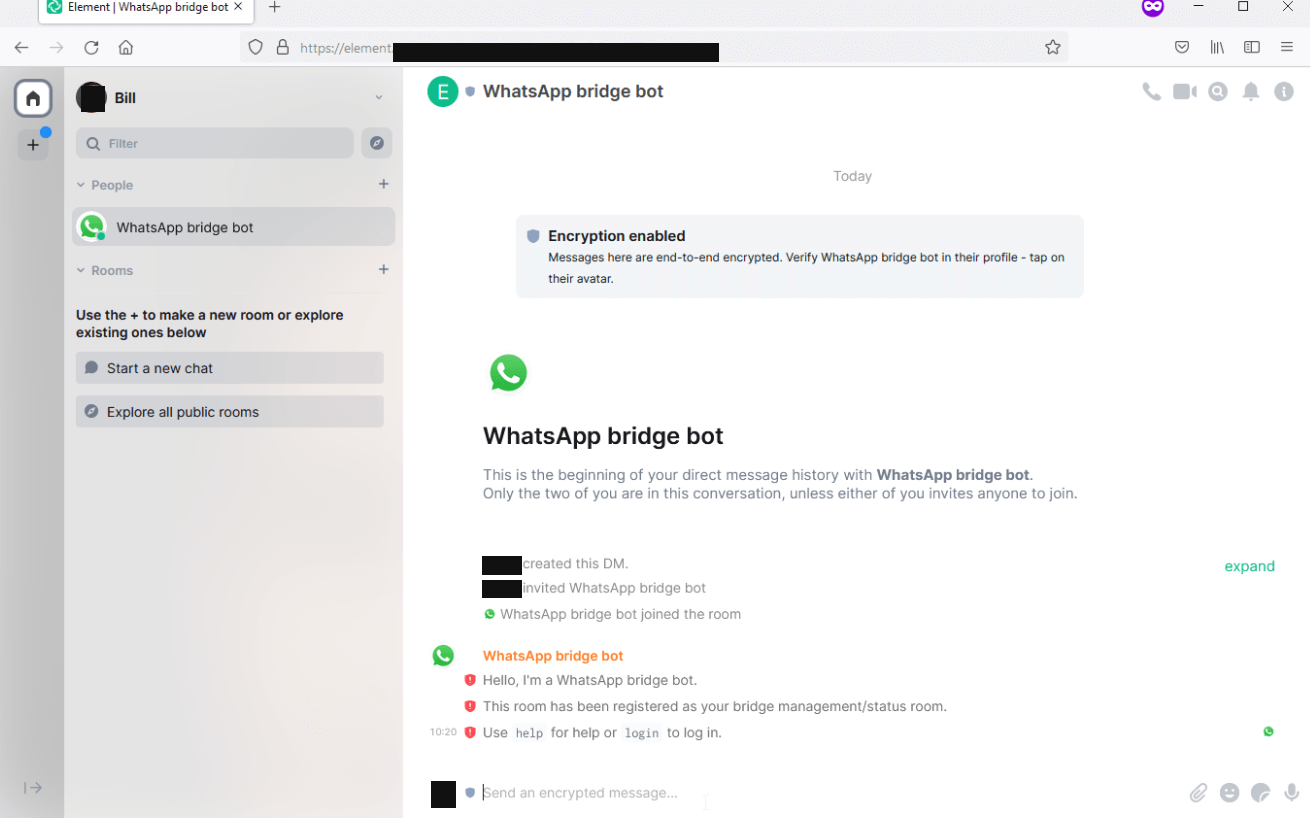This screenshot has height=822, width=1310.
Task: Attach a file using the paperclip icon
Action: point(1198,793)
